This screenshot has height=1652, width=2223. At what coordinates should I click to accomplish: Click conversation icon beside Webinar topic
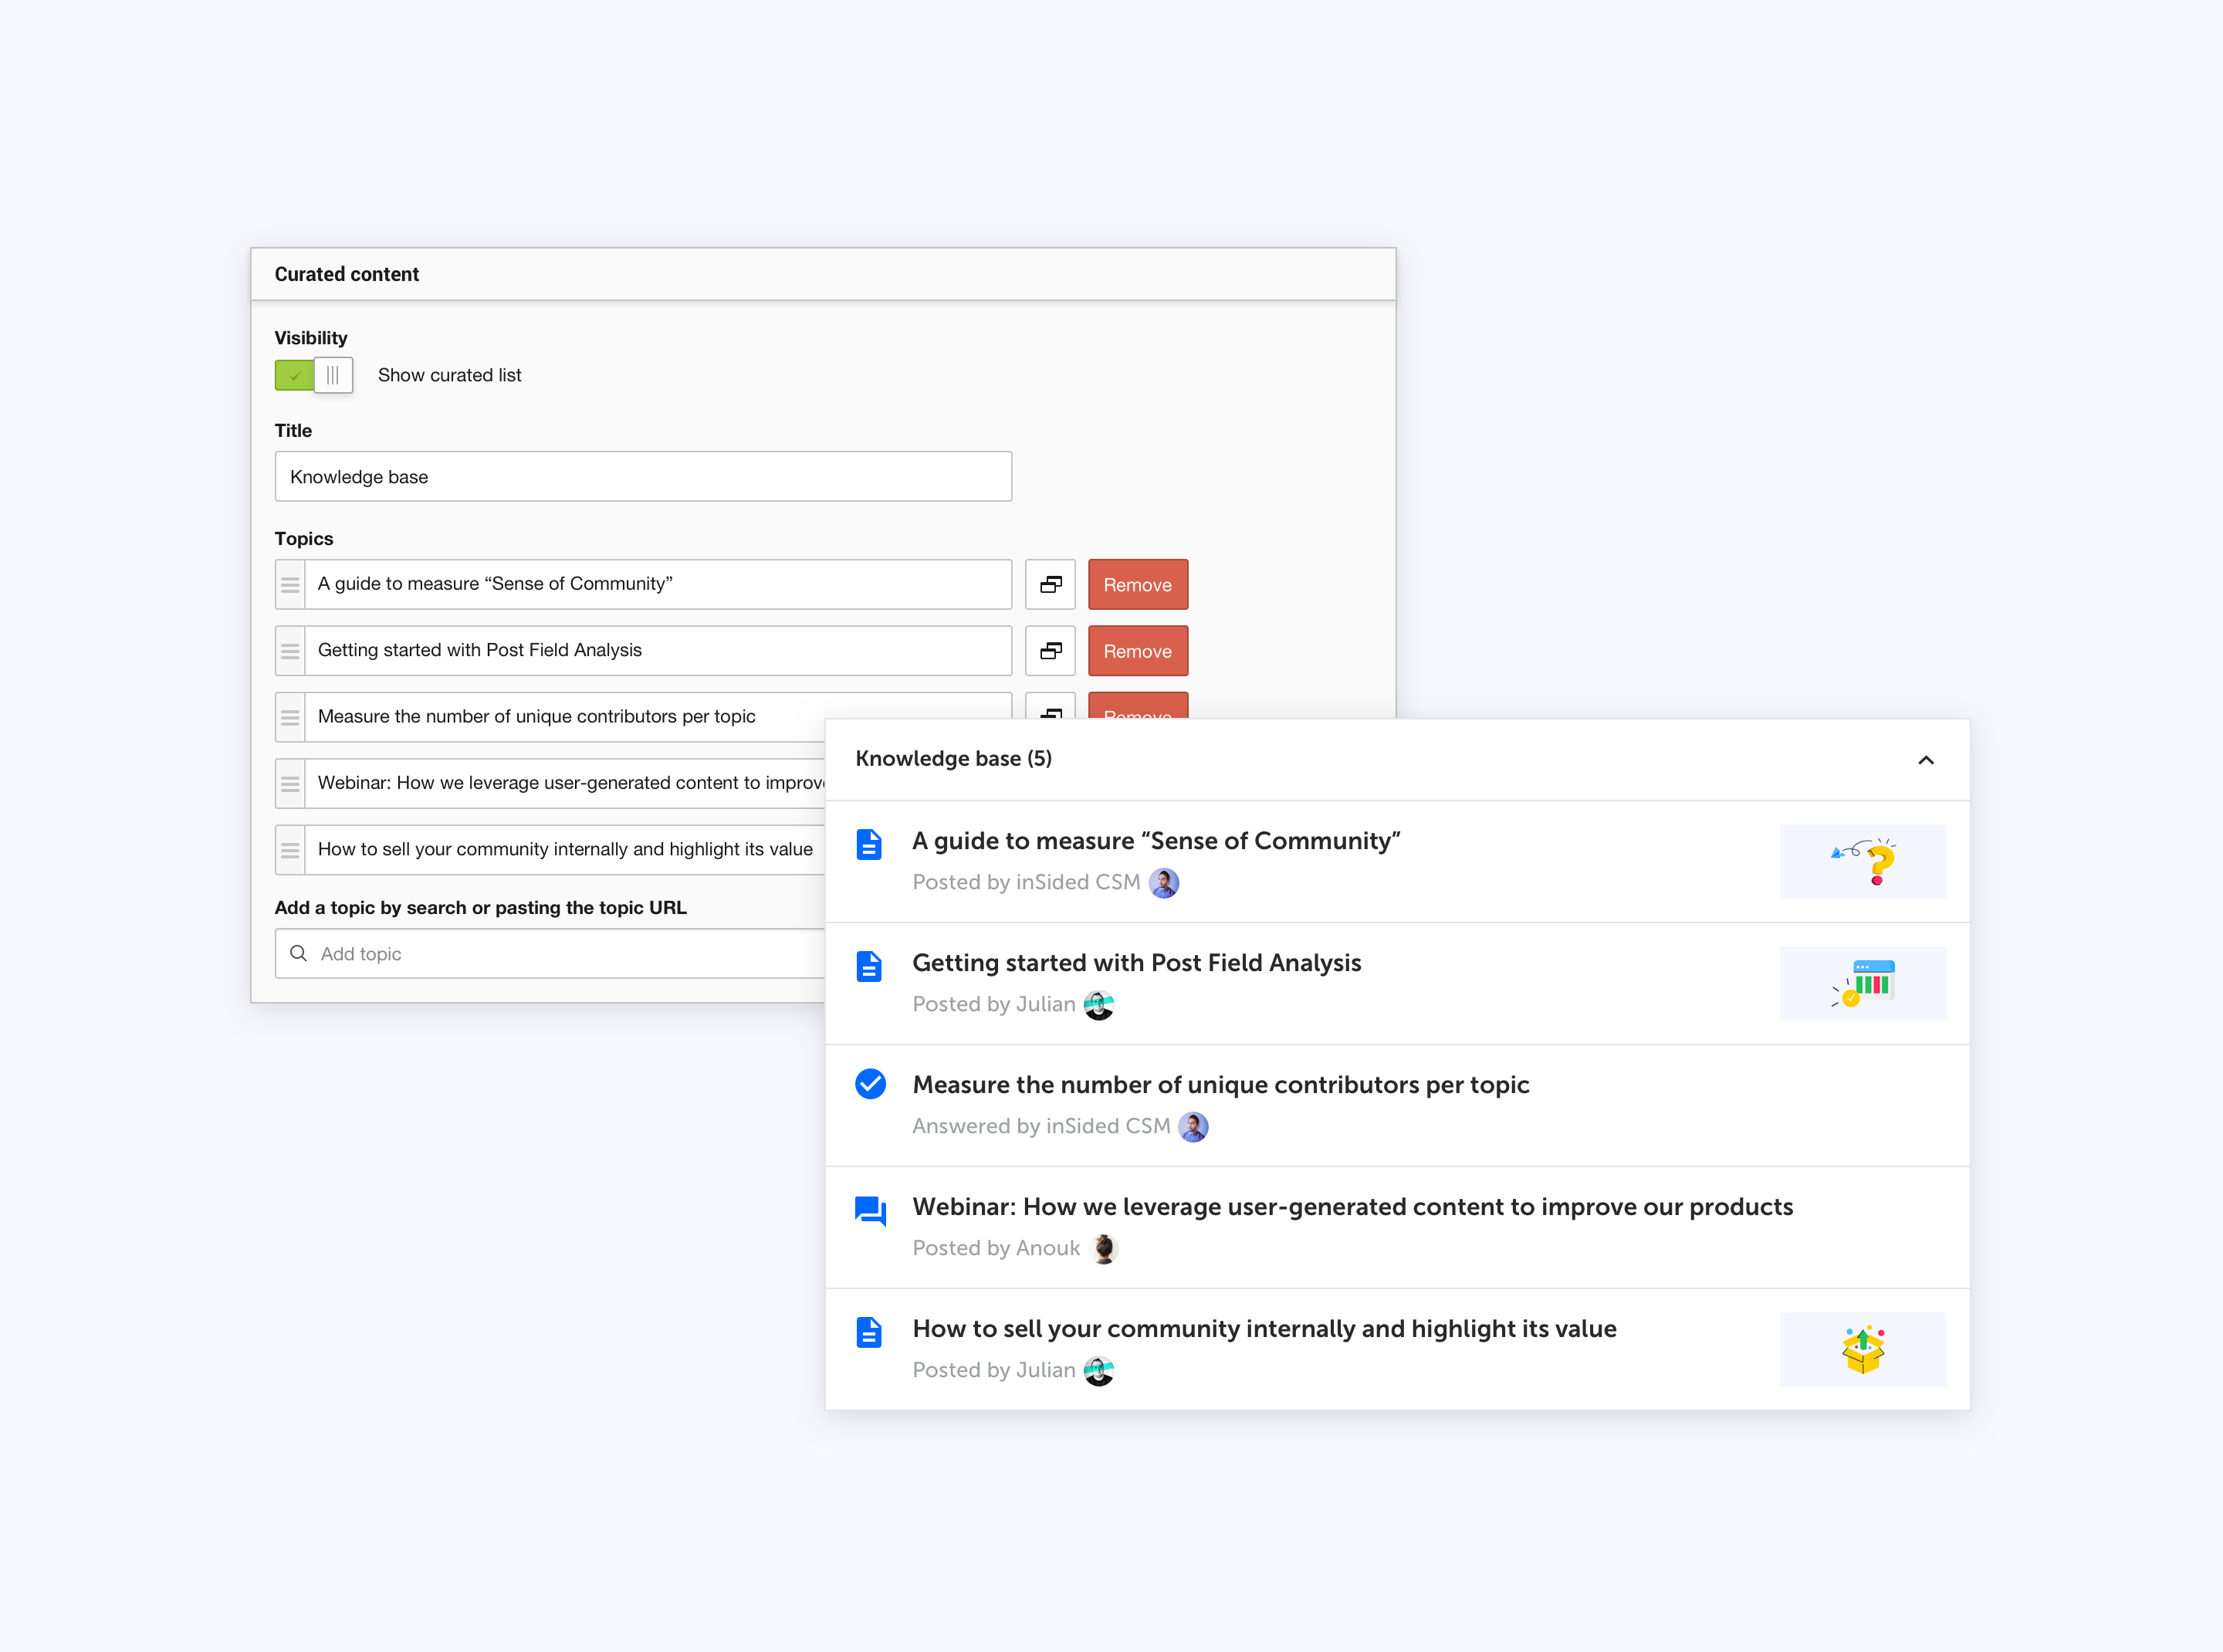pos(870,1211)
